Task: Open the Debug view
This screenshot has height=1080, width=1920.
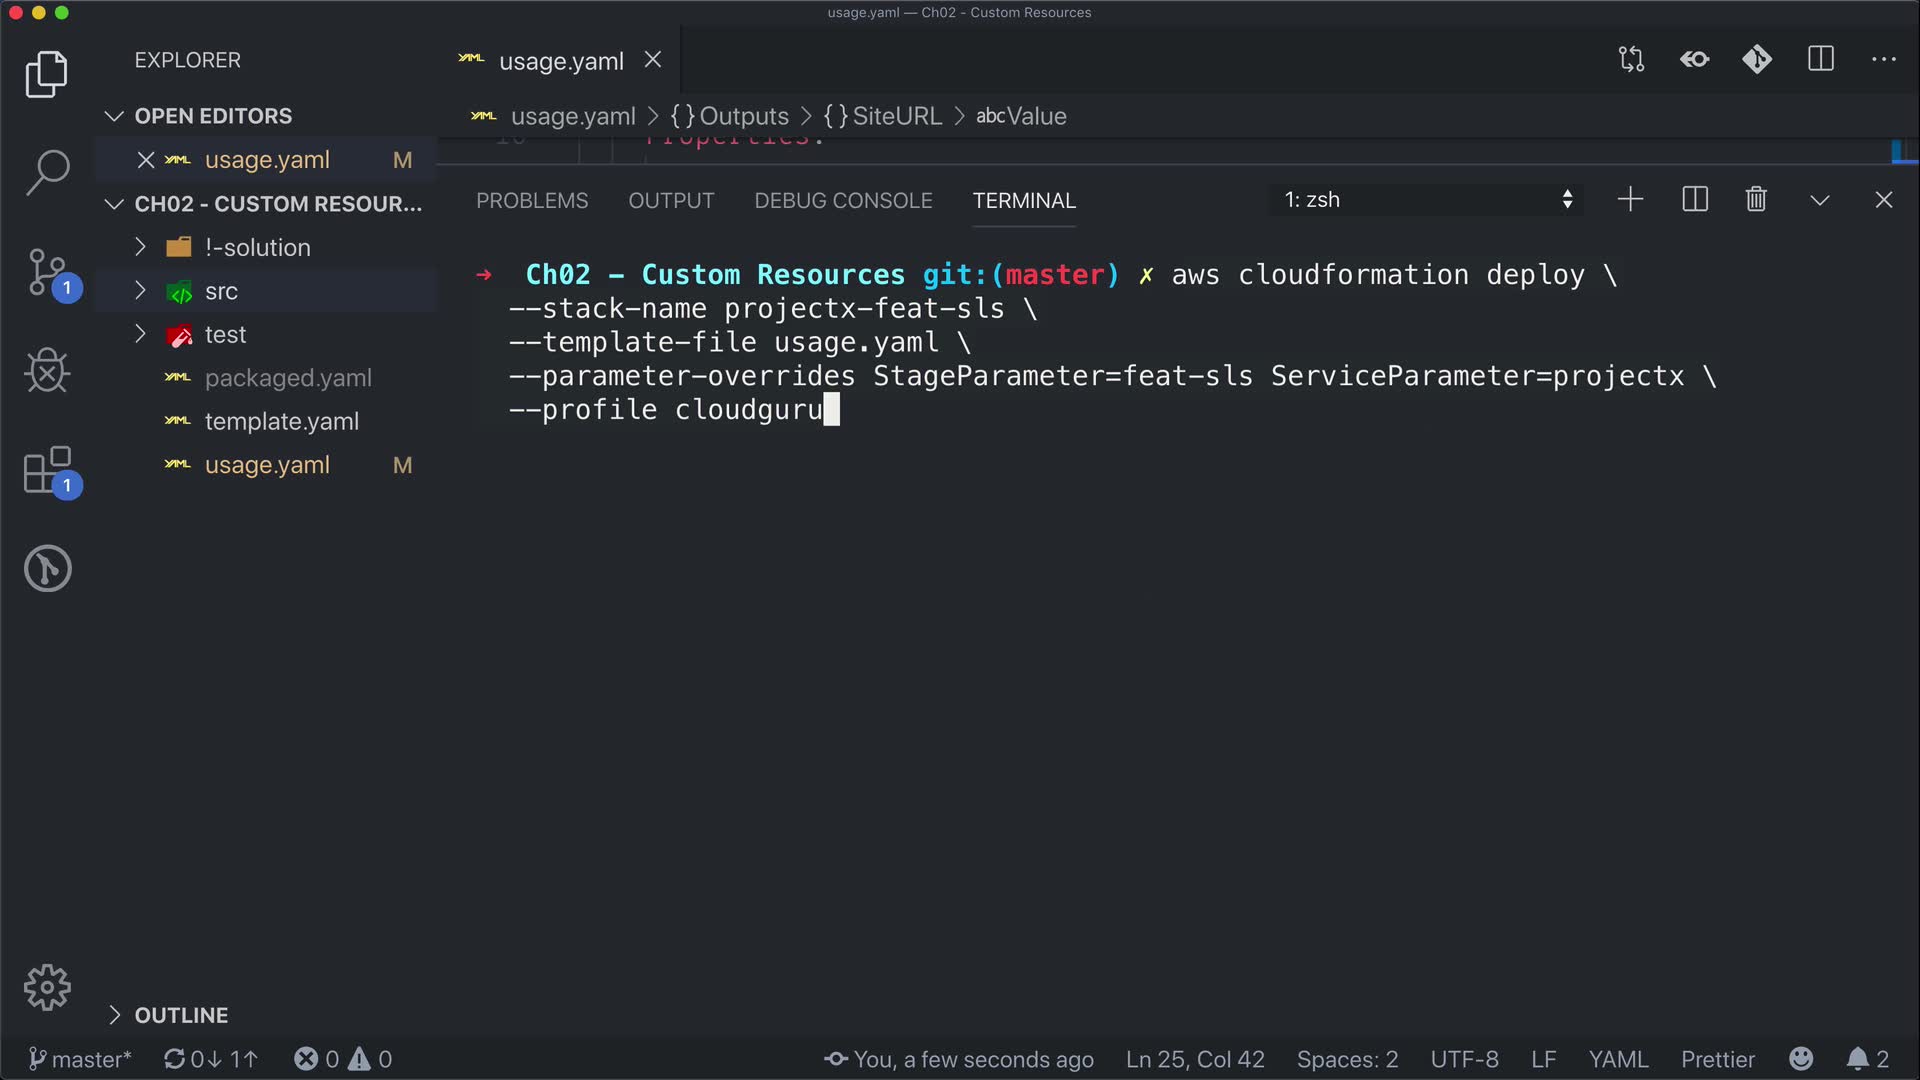Action: (x=47, y=371)
